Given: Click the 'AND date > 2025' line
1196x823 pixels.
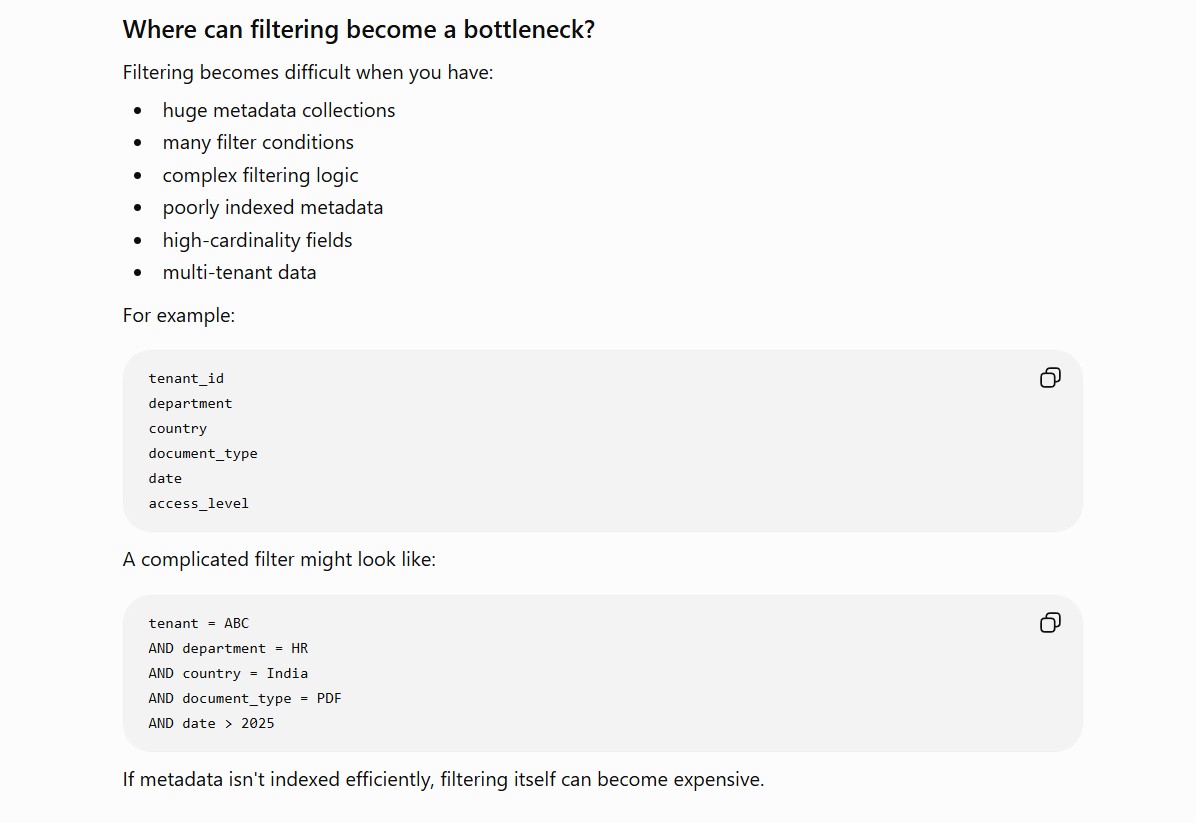Looking at the screenshot, I should tap(211, 723).
